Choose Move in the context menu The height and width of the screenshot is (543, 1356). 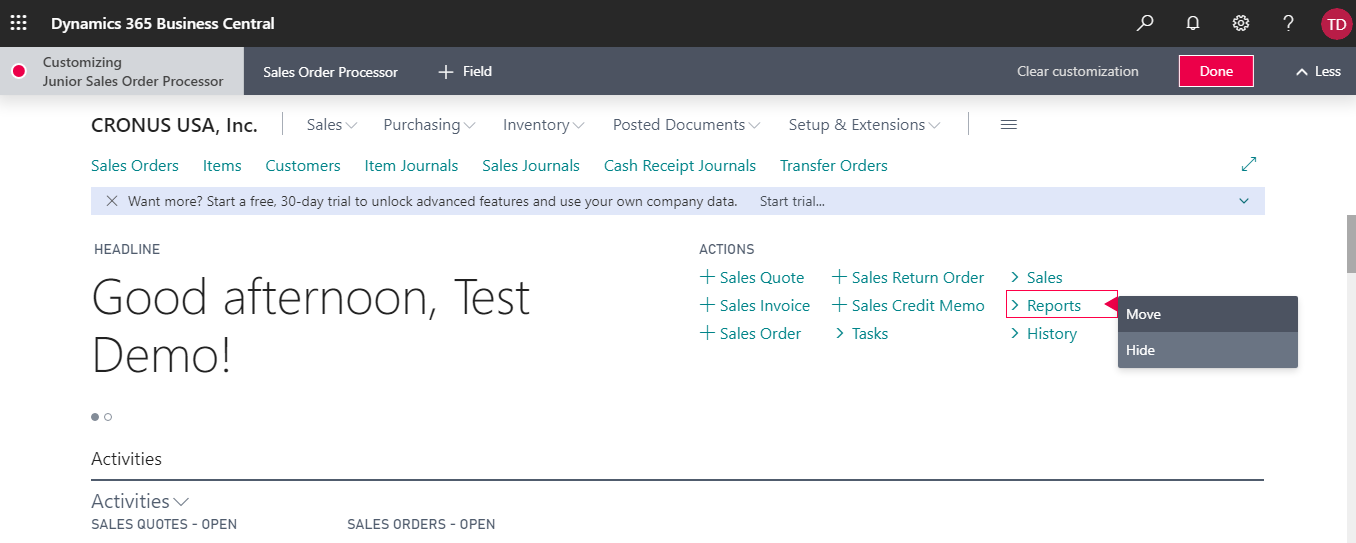1208,314
